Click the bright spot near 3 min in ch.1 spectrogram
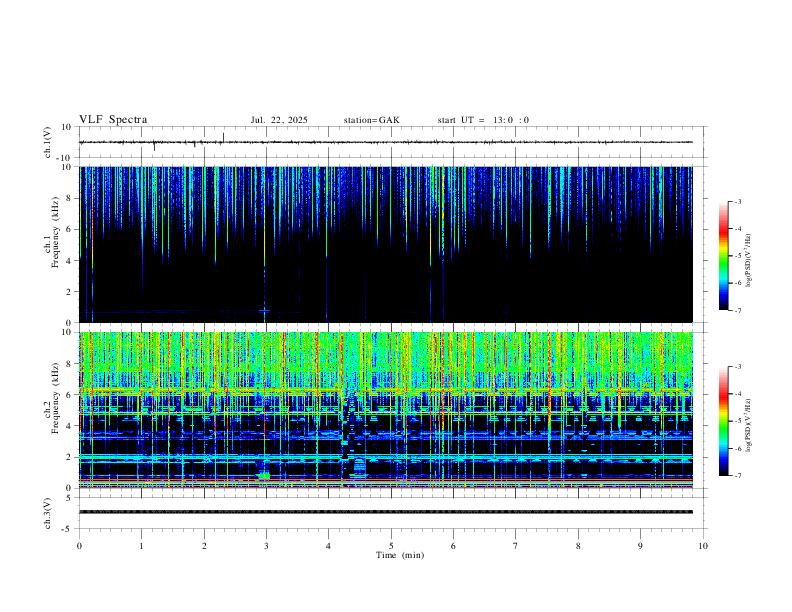 [264, 311]
